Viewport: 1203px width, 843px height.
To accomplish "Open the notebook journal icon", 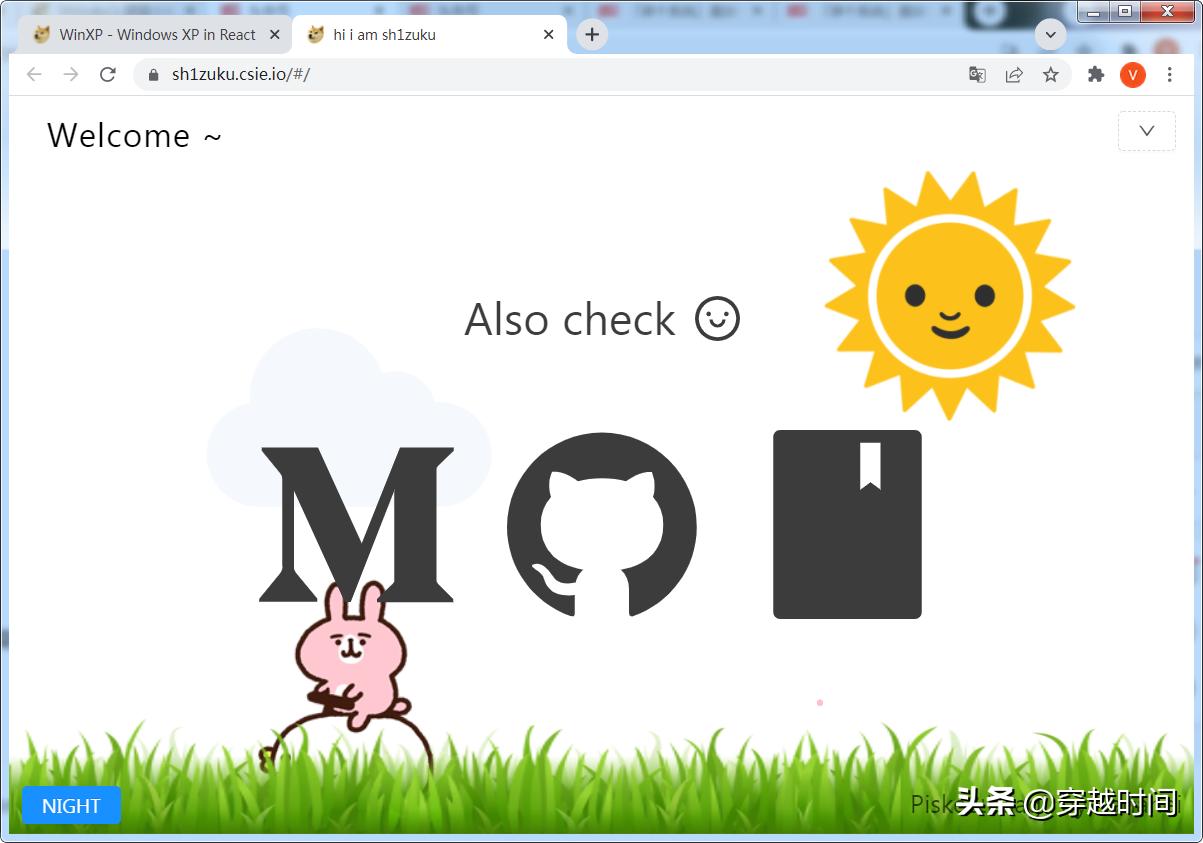I will [x=847, y=523].
